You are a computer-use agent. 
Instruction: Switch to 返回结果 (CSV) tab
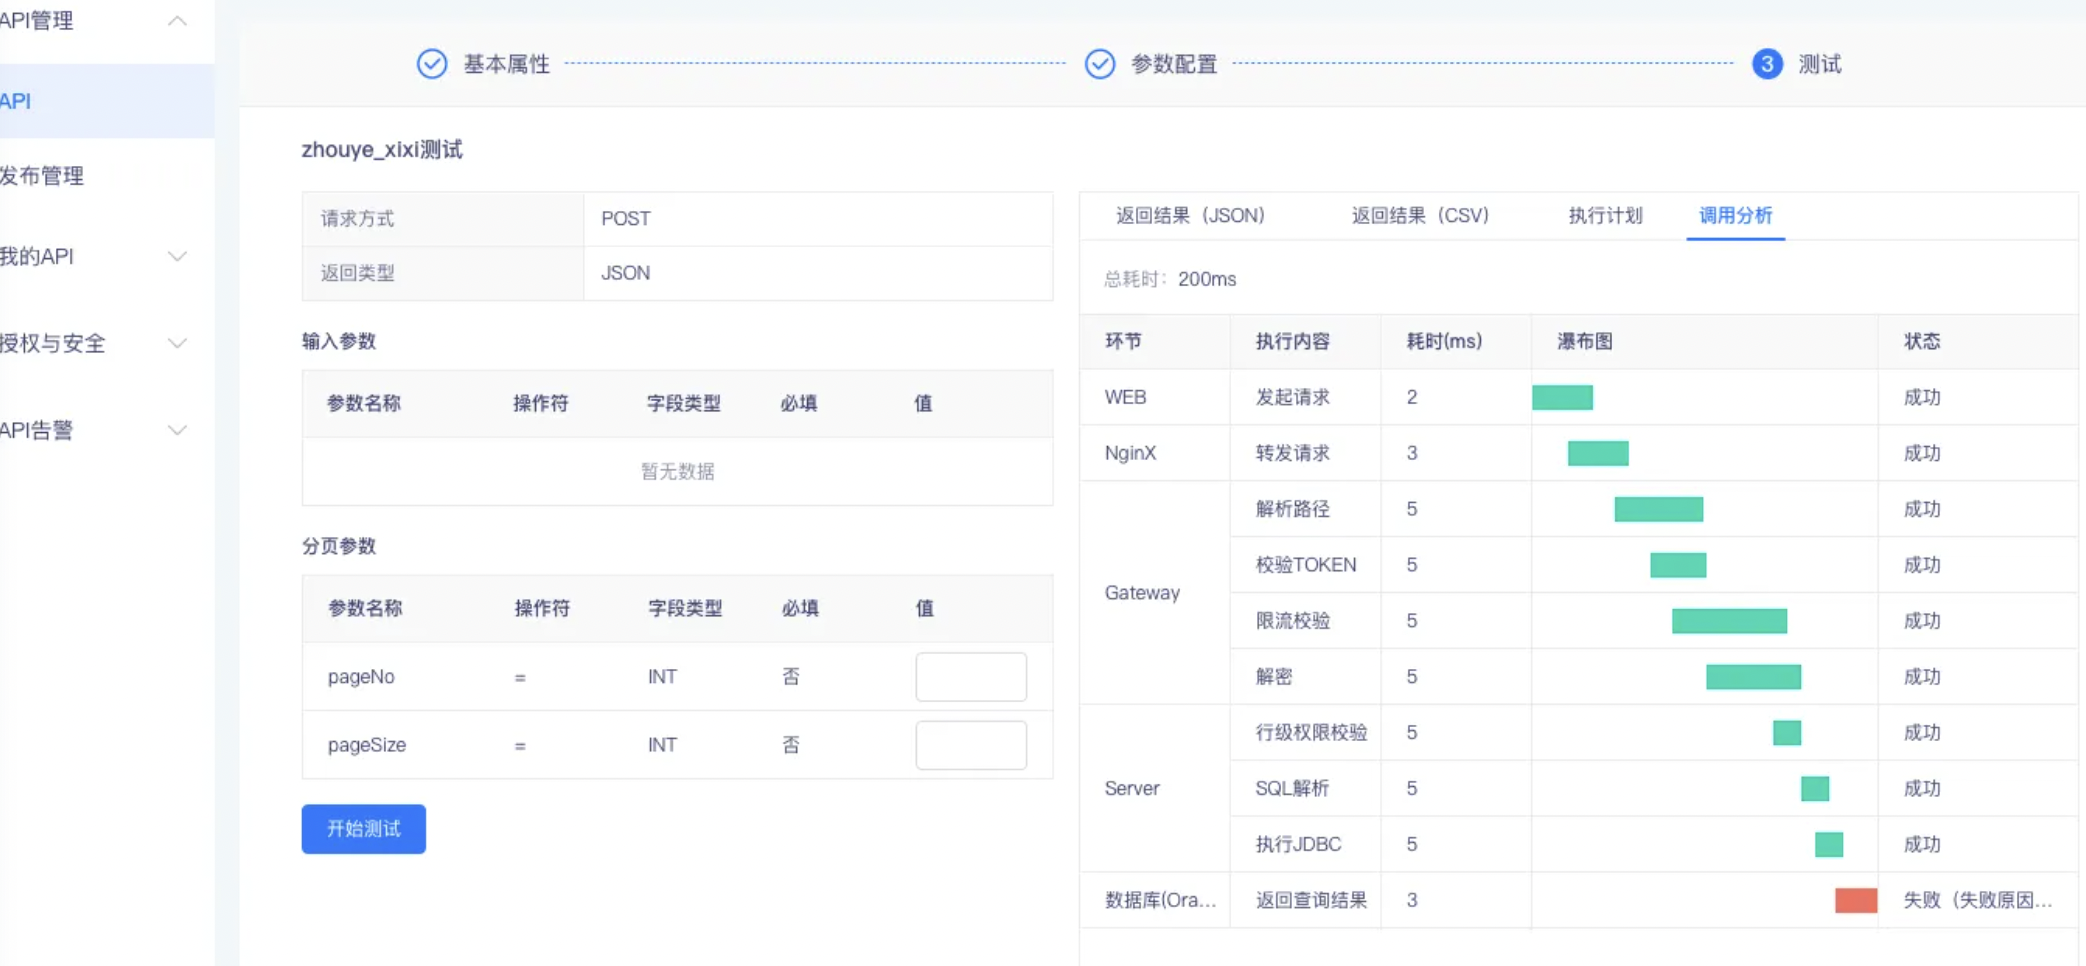click(x=1420, y=215)
